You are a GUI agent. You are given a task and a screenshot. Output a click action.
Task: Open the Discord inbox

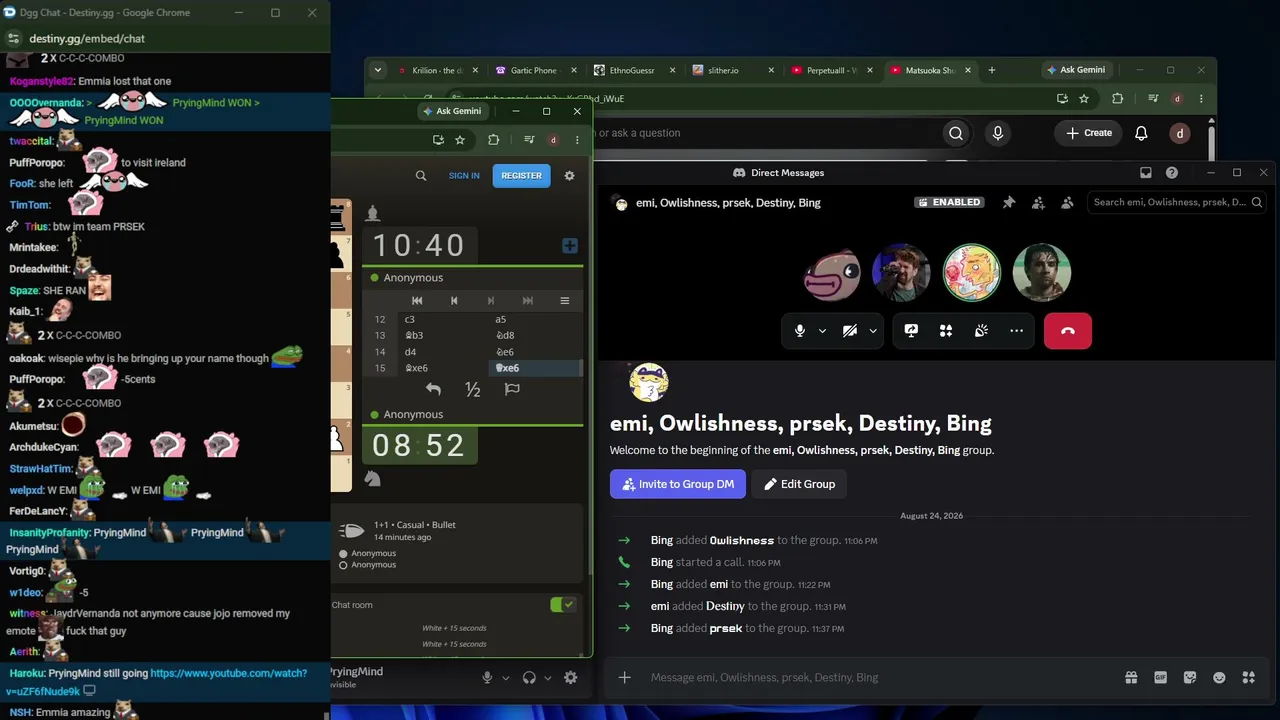click(1146, 173)
